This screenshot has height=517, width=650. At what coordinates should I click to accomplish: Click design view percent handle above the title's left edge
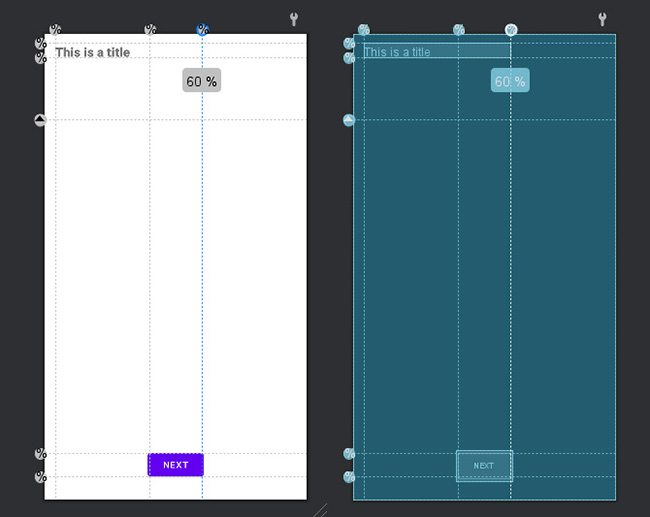[55, 29]
